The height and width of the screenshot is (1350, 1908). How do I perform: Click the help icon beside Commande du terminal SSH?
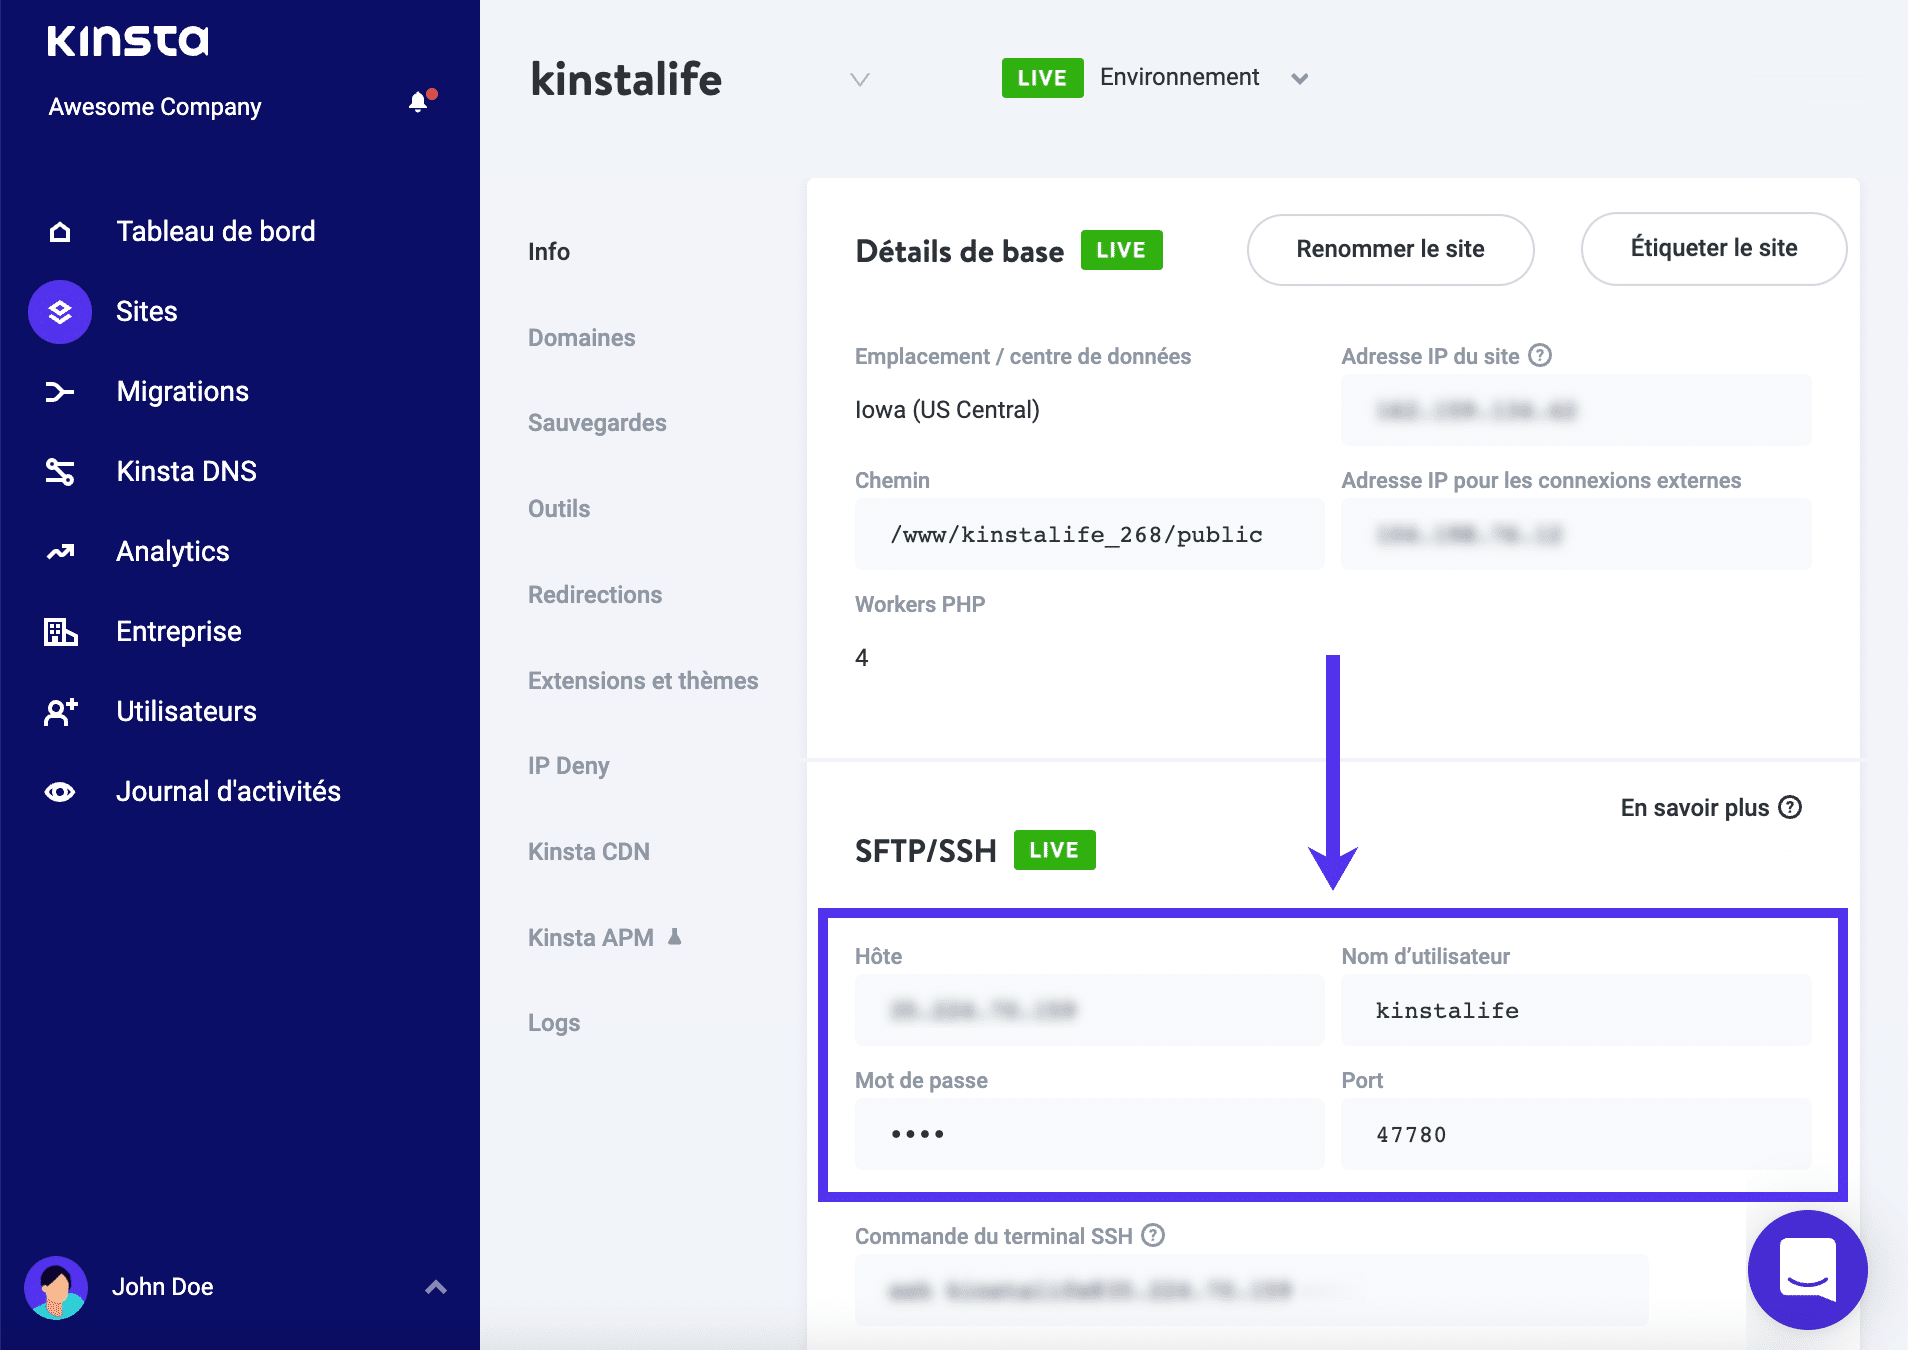[1152, 1235]
